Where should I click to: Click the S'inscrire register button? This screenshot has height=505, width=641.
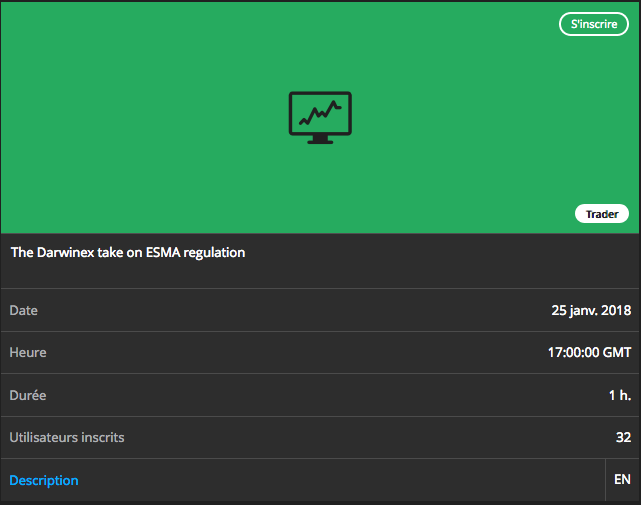(594, 24)
